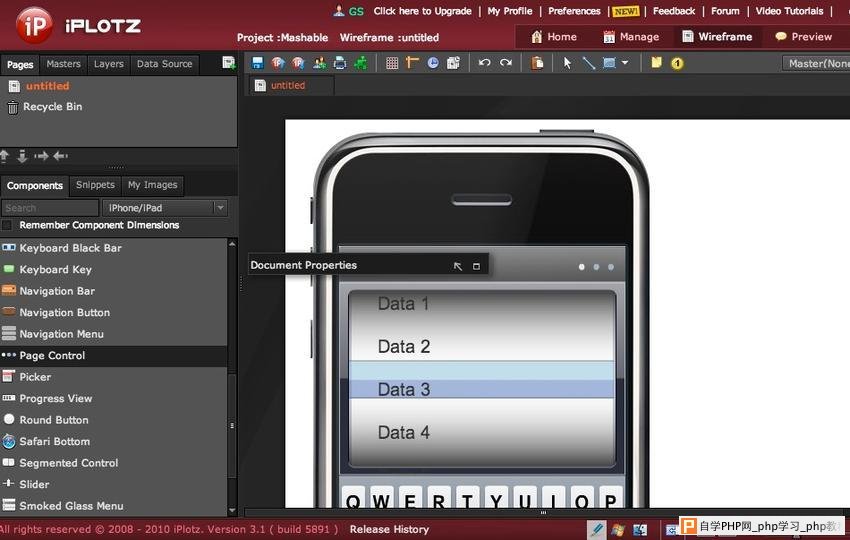Click the outdent page left arrow

(60, 156)
